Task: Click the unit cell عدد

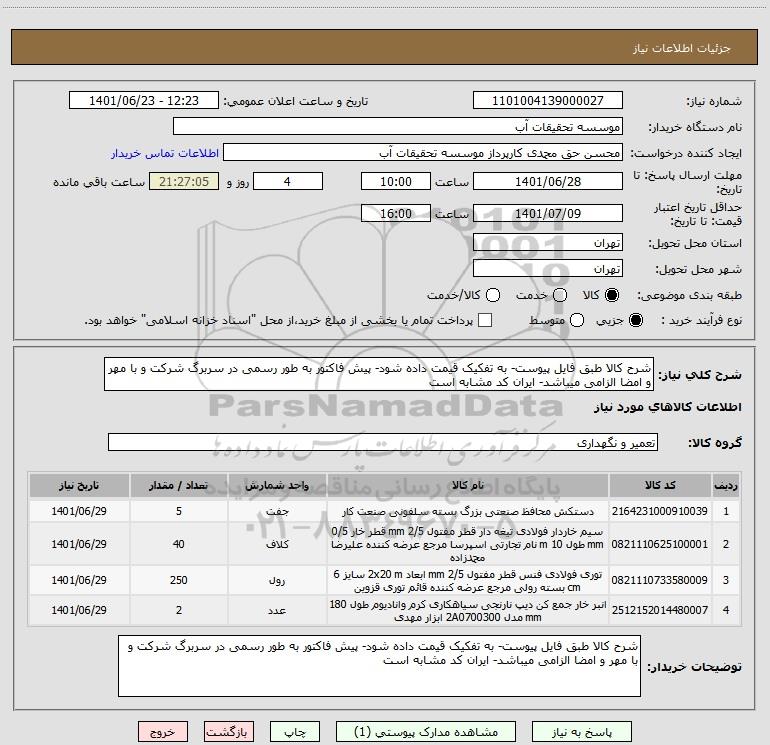Action: (x=277, y=610)
